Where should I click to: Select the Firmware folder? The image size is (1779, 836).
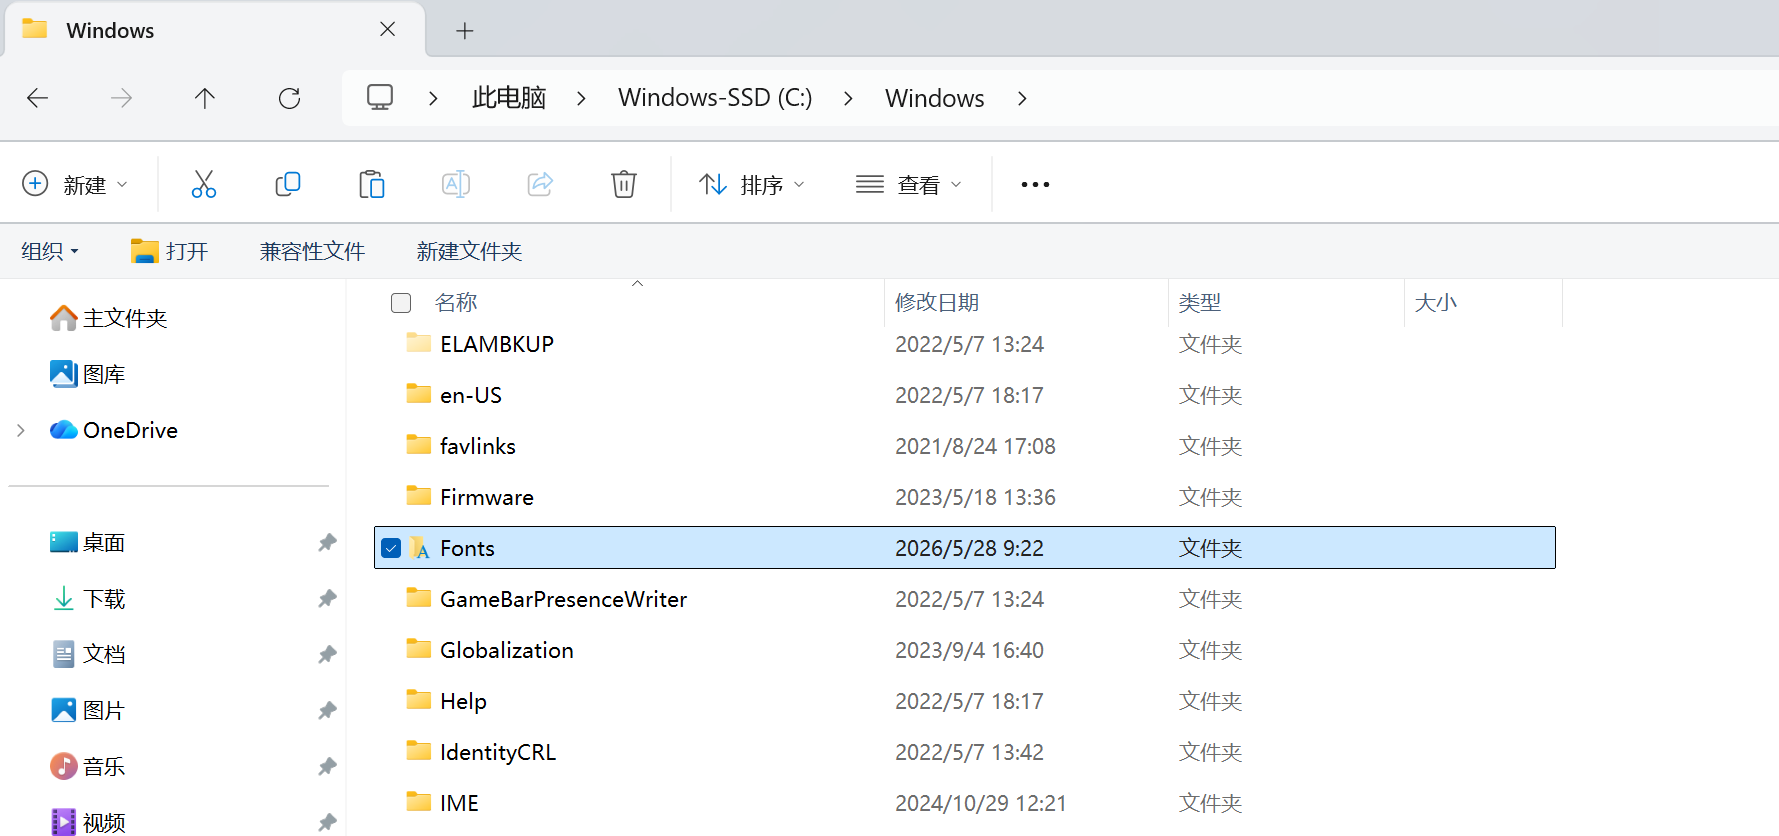pyautogui.click(x=965, y=497)
